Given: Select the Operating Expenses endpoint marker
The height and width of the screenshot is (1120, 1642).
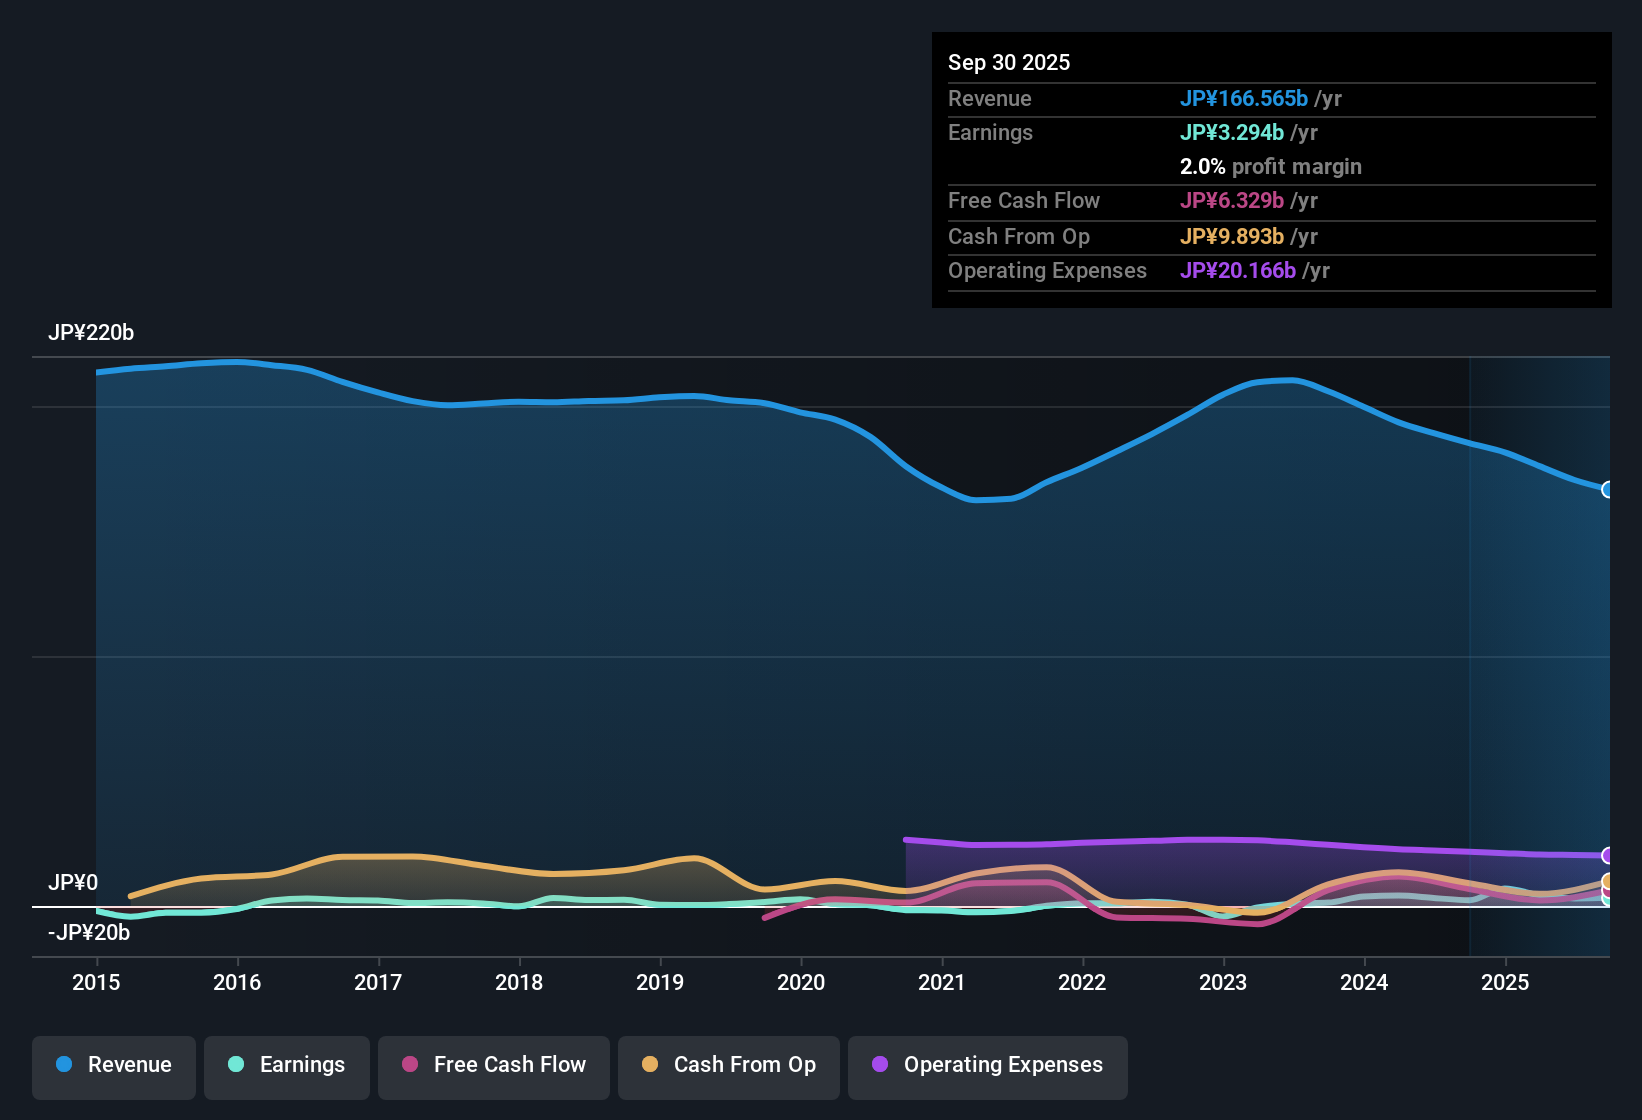Looking at the screenshot, I should pyautogui.click(x=1607, y=855).
